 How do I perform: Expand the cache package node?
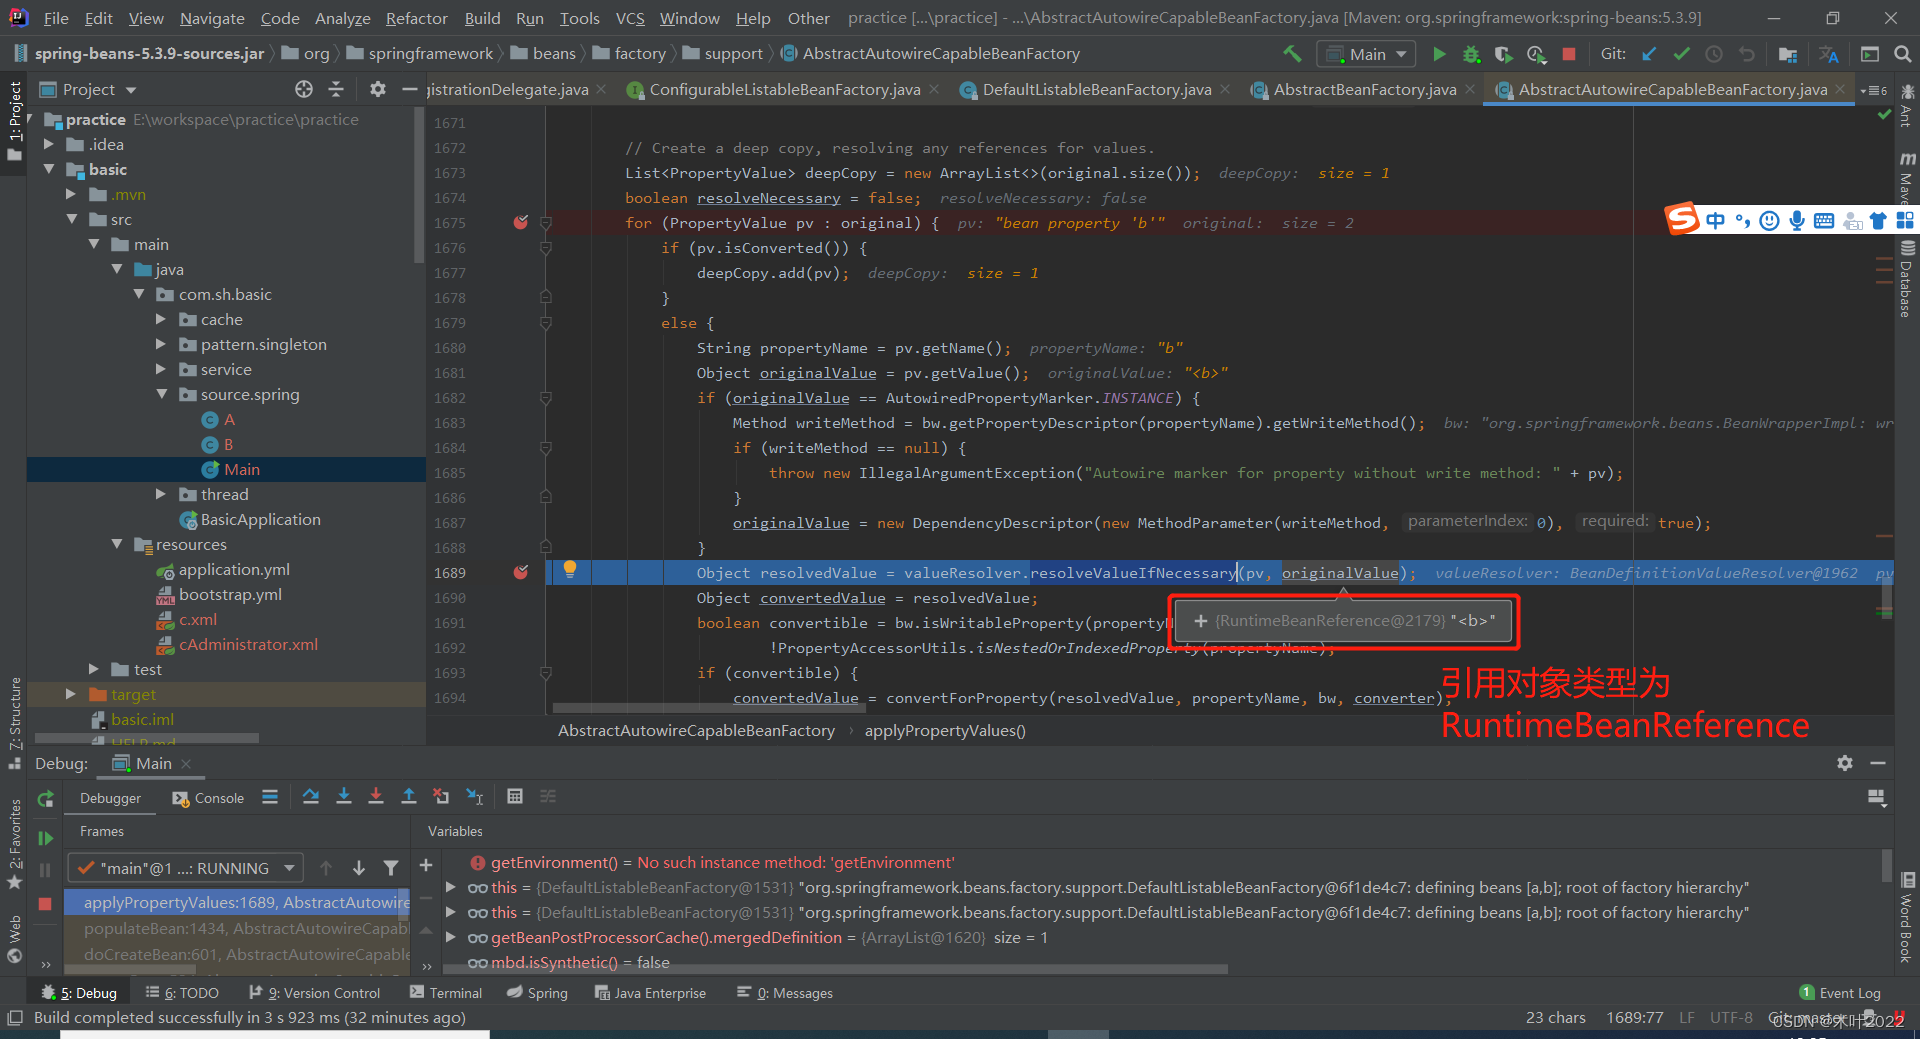click(161, 319)
